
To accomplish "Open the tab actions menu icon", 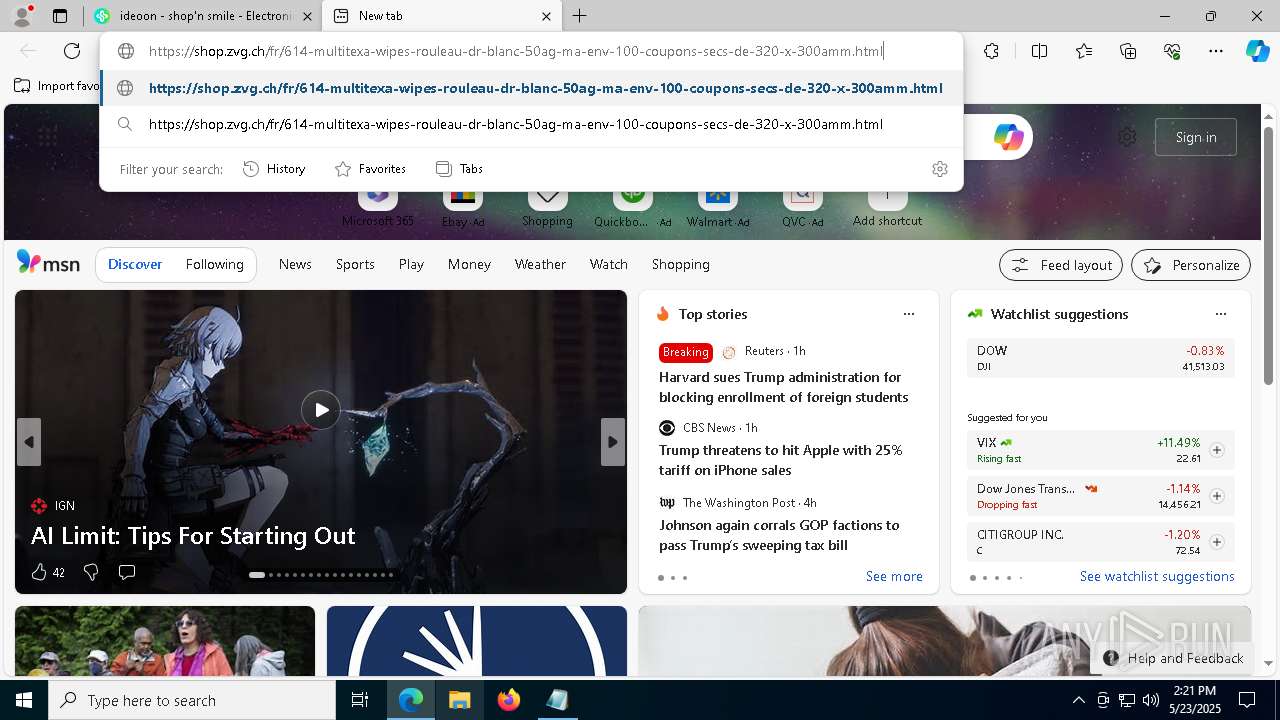I will [60, 16].
